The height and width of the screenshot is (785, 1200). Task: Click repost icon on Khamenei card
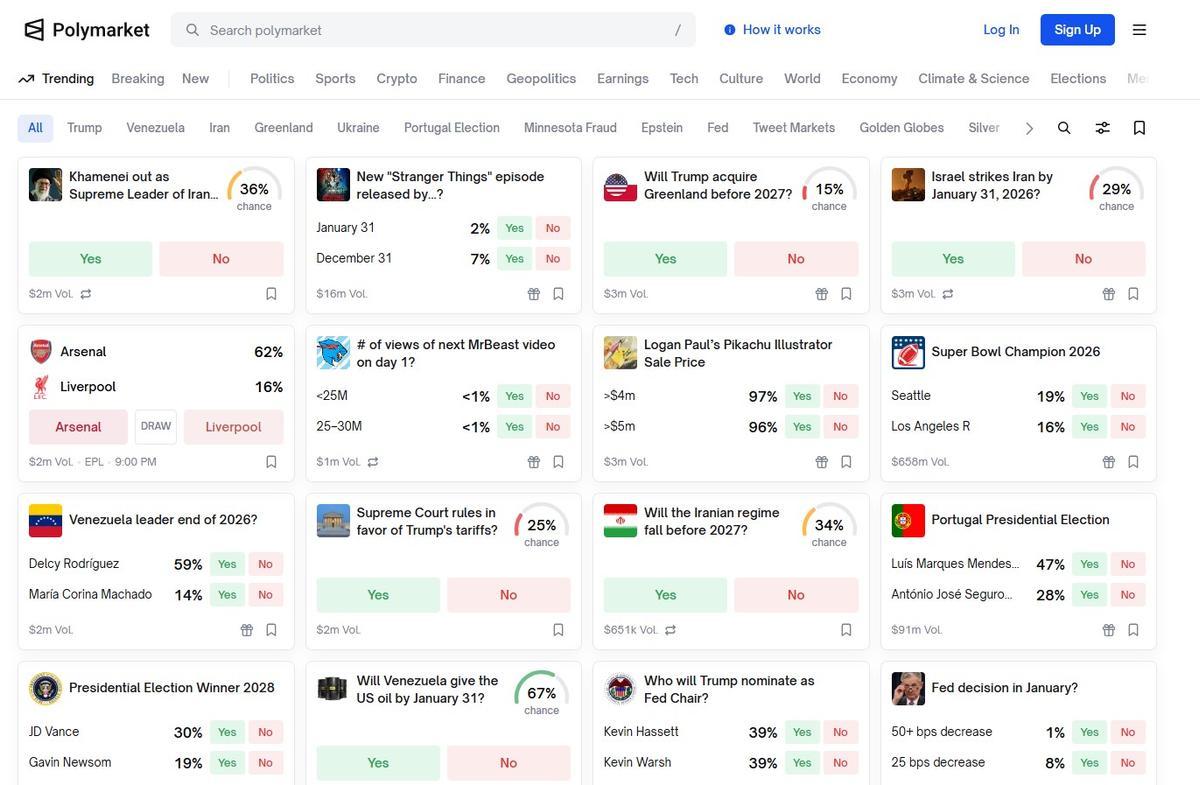86,294
